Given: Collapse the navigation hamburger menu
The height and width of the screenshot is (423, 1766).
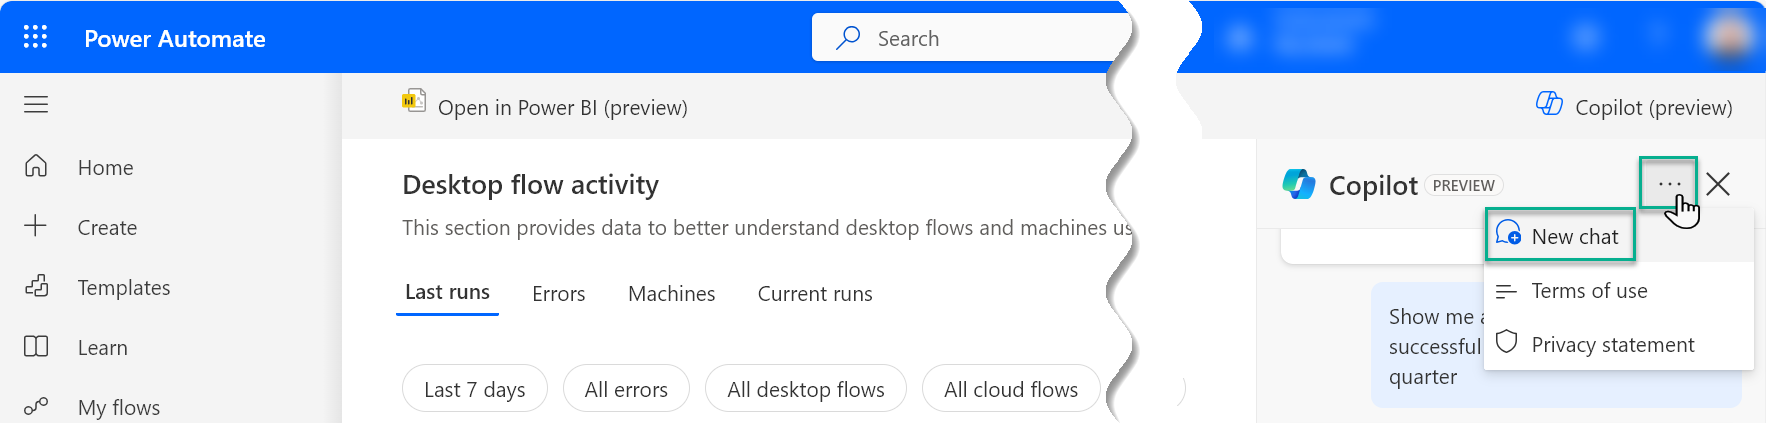Looking at the screenshot, I should point(36,105).
